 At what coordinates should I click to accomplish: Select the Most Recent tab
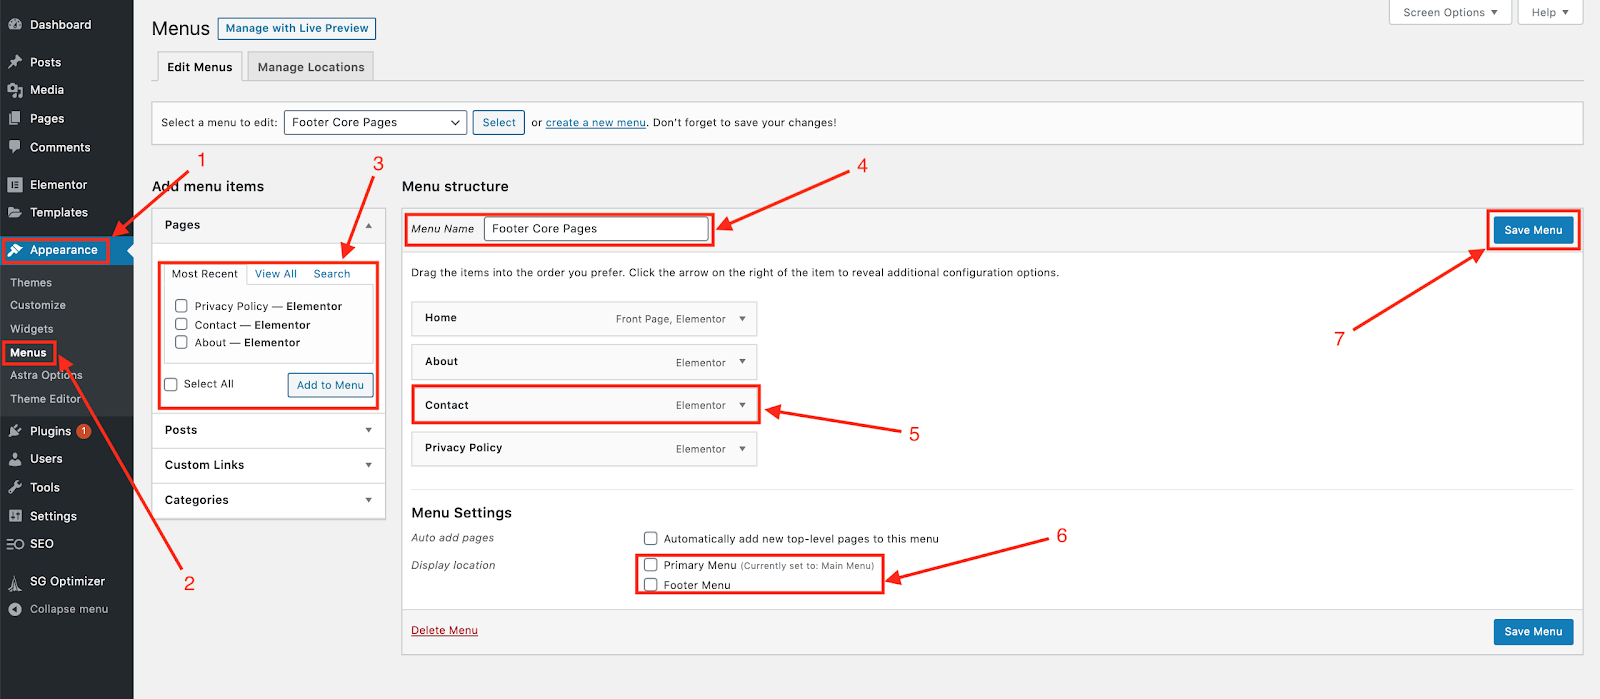205,274
